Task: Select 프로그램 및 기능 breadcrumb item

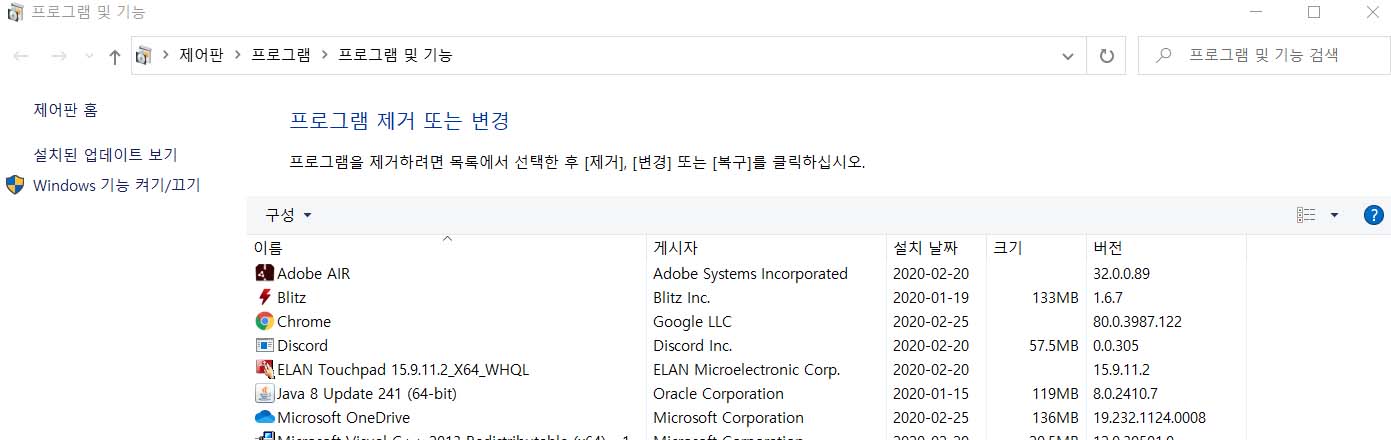Action: click(x=396, y=56)
